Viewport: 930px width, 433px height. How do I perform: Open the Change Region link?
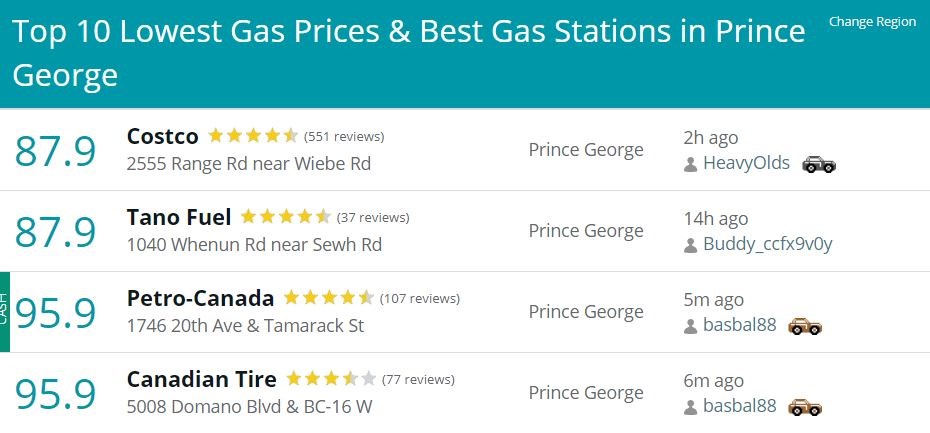click(x=872, y=22)
